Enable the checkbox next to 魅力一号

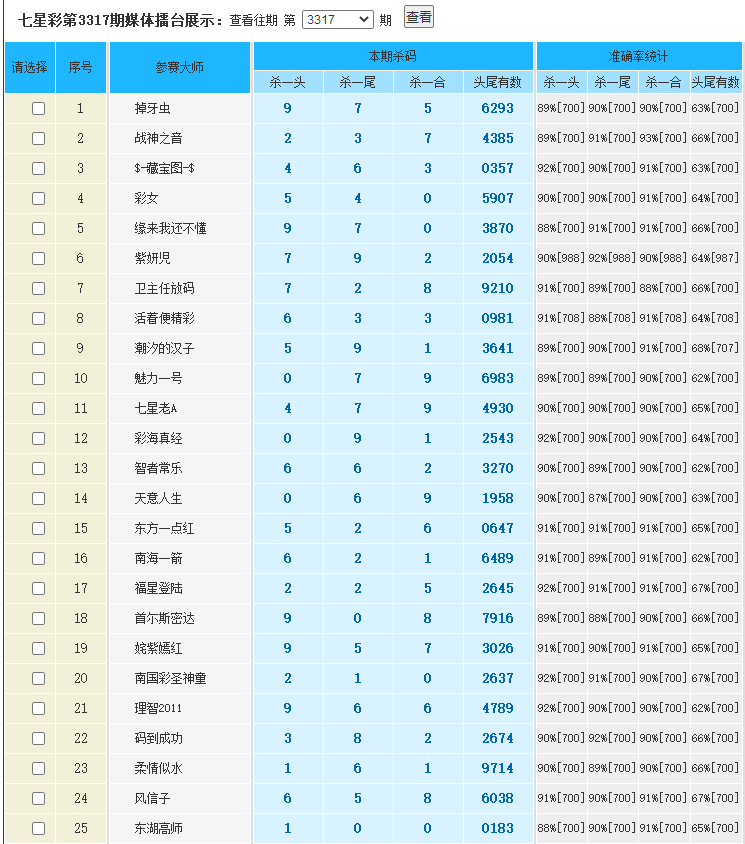click(x=38, y=379)
